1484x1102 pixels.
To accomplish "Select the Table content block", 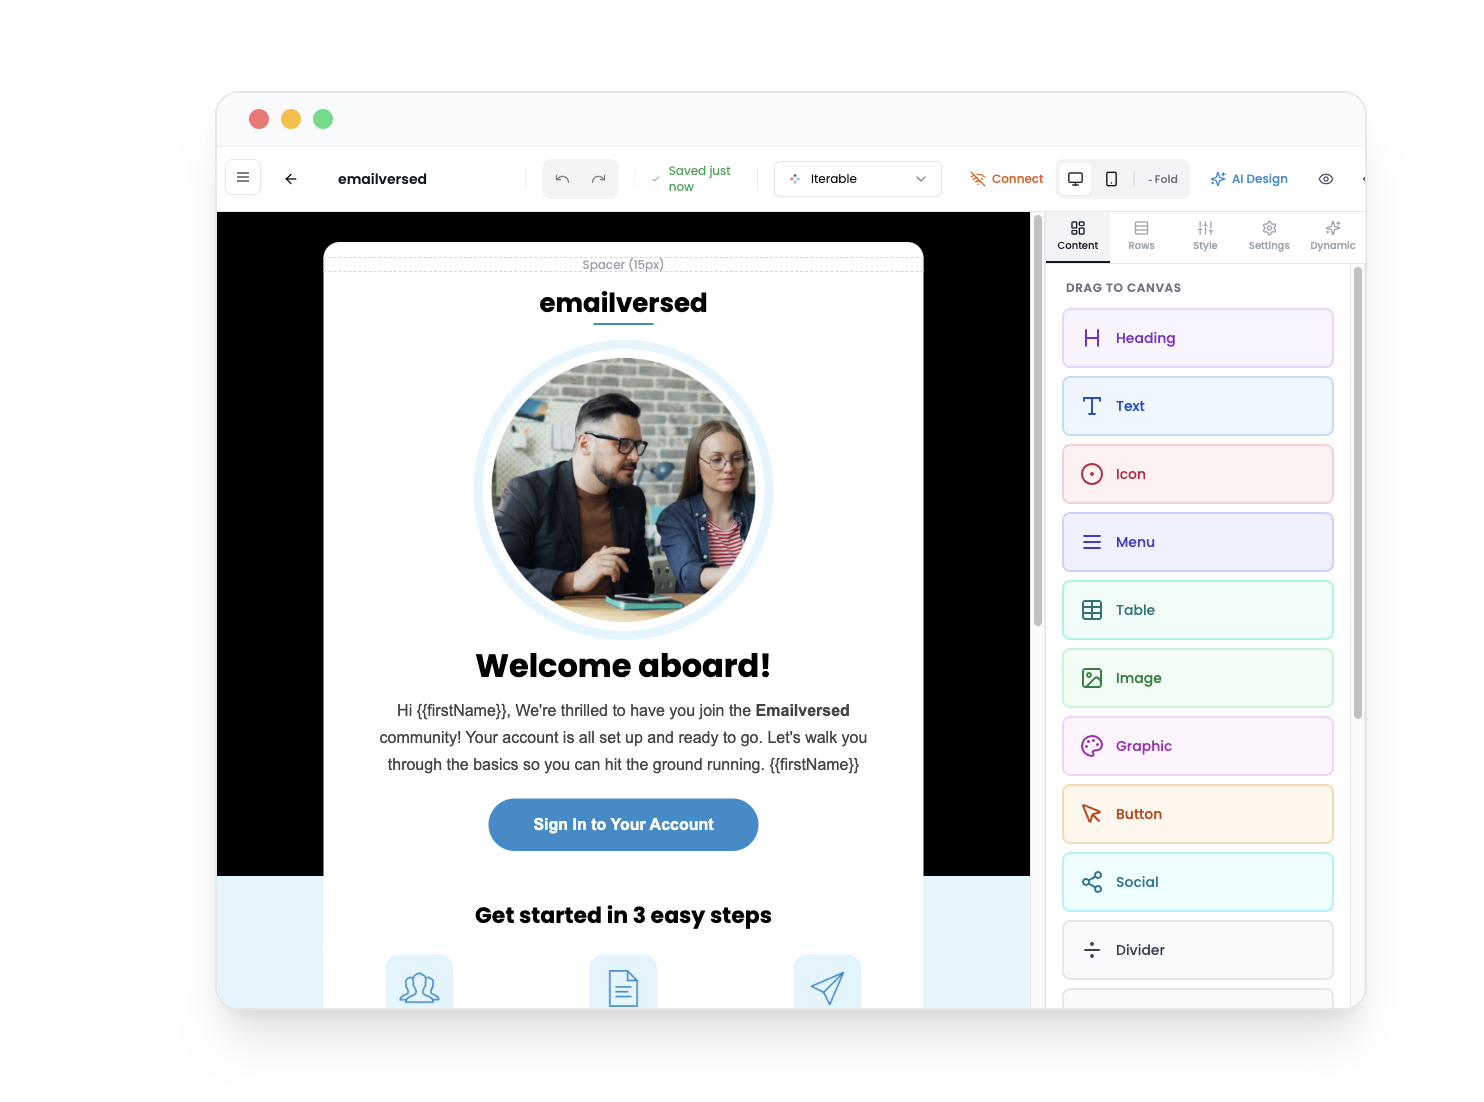I will [1197, 610].
